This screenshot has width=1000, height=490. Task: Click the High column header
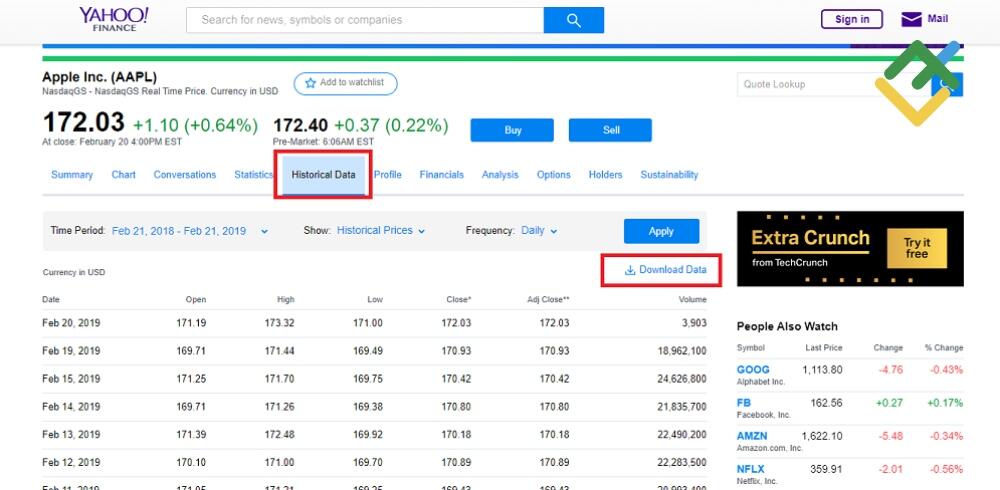[x=286, y=300]
